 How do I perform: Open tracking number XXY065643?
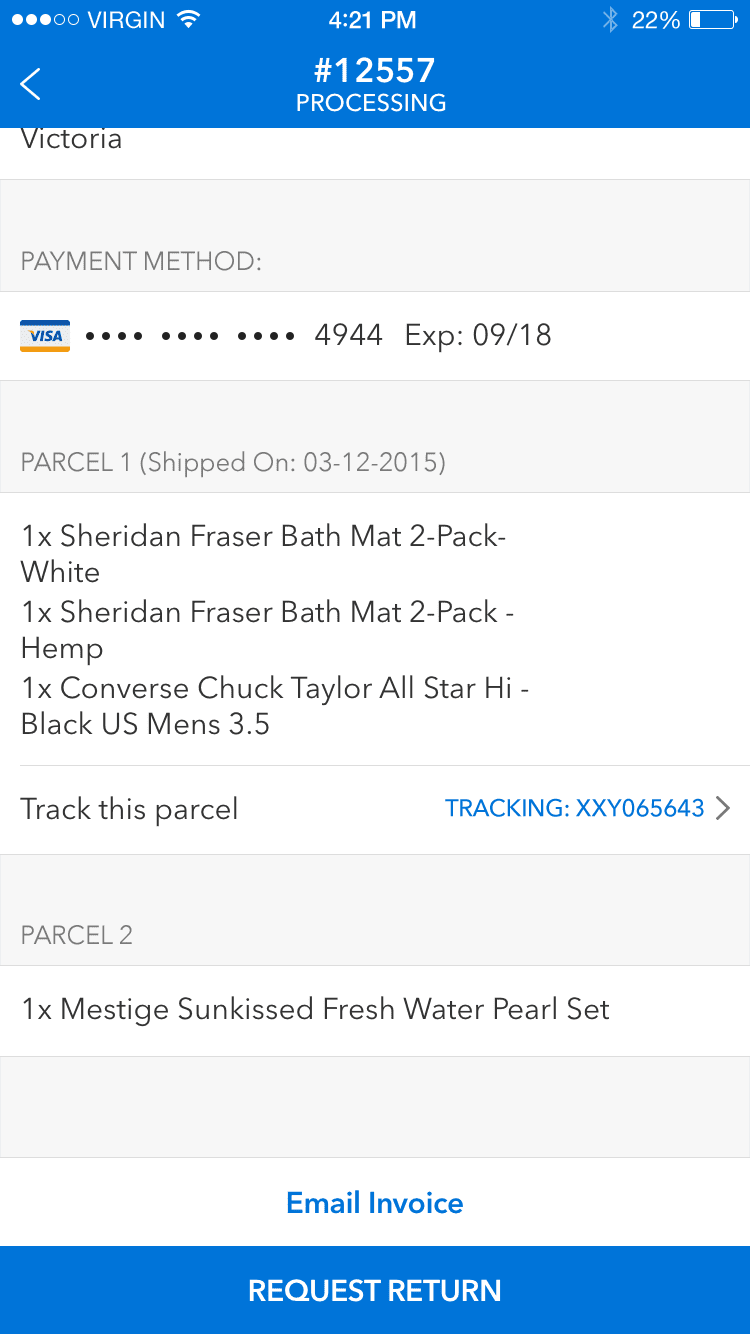574,809
